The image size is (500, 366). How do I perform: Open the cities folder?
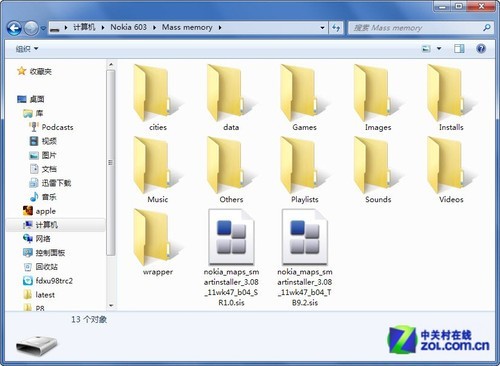pos(158,98)
